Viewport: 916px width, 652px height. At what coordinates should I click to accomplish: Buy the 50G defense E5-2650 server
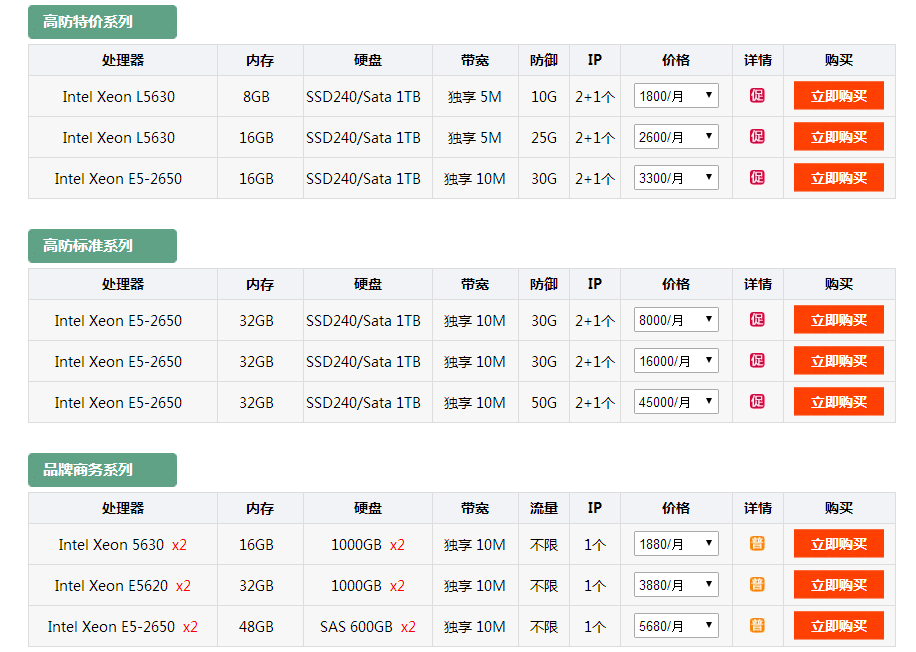[x=838, y=402]
